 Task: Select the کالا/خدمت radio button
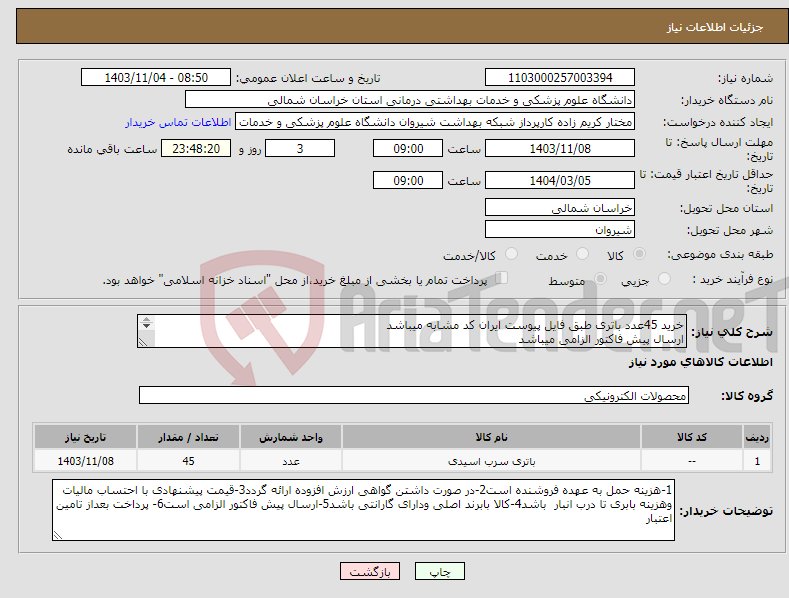coord(511,254)
